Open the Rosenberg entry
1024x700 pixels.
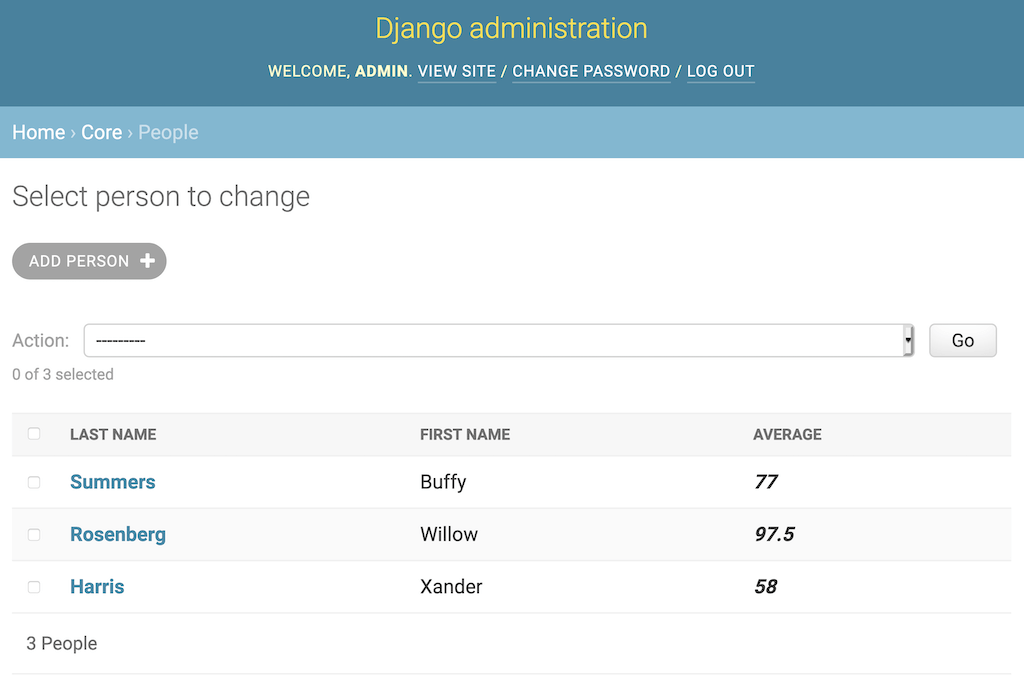118,534
